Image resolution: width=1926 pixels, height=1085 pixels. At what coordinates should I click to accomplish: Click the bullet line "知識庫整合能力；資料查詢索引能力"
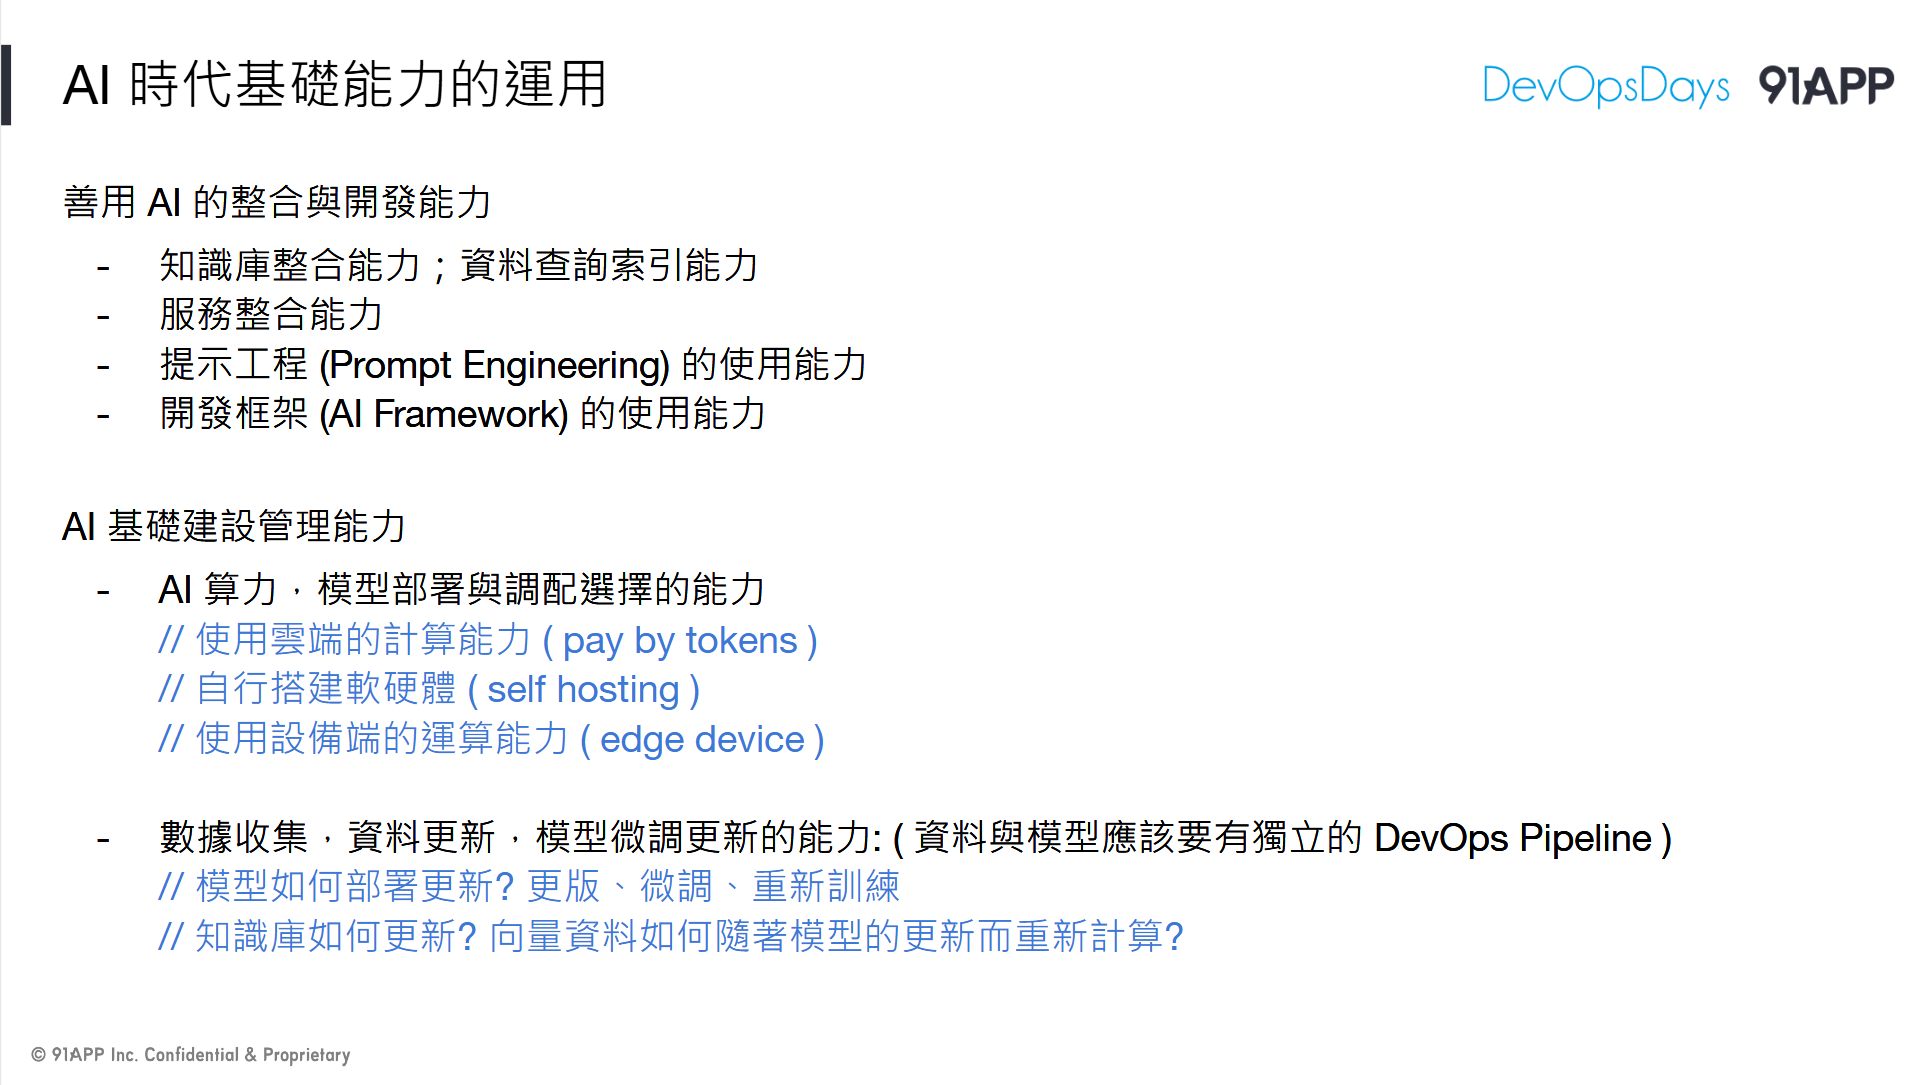458,266
